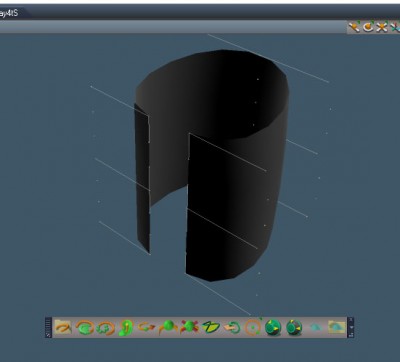The width and height of the screenshot is (400, 362).
Task: Open the bottom toolbar's right-edge arrow menu
Action: point(351,327)
